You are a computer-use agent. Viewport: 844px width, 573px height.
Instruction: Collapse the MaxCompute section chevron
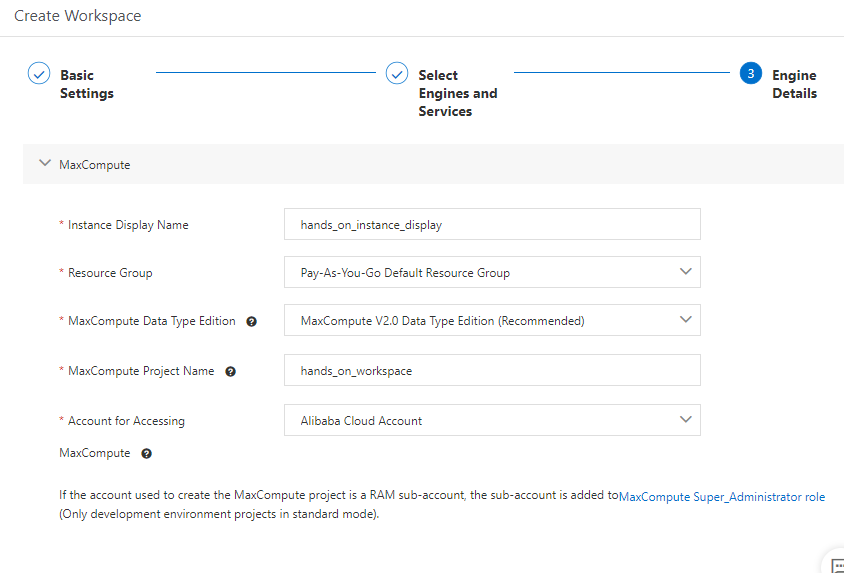44,163
